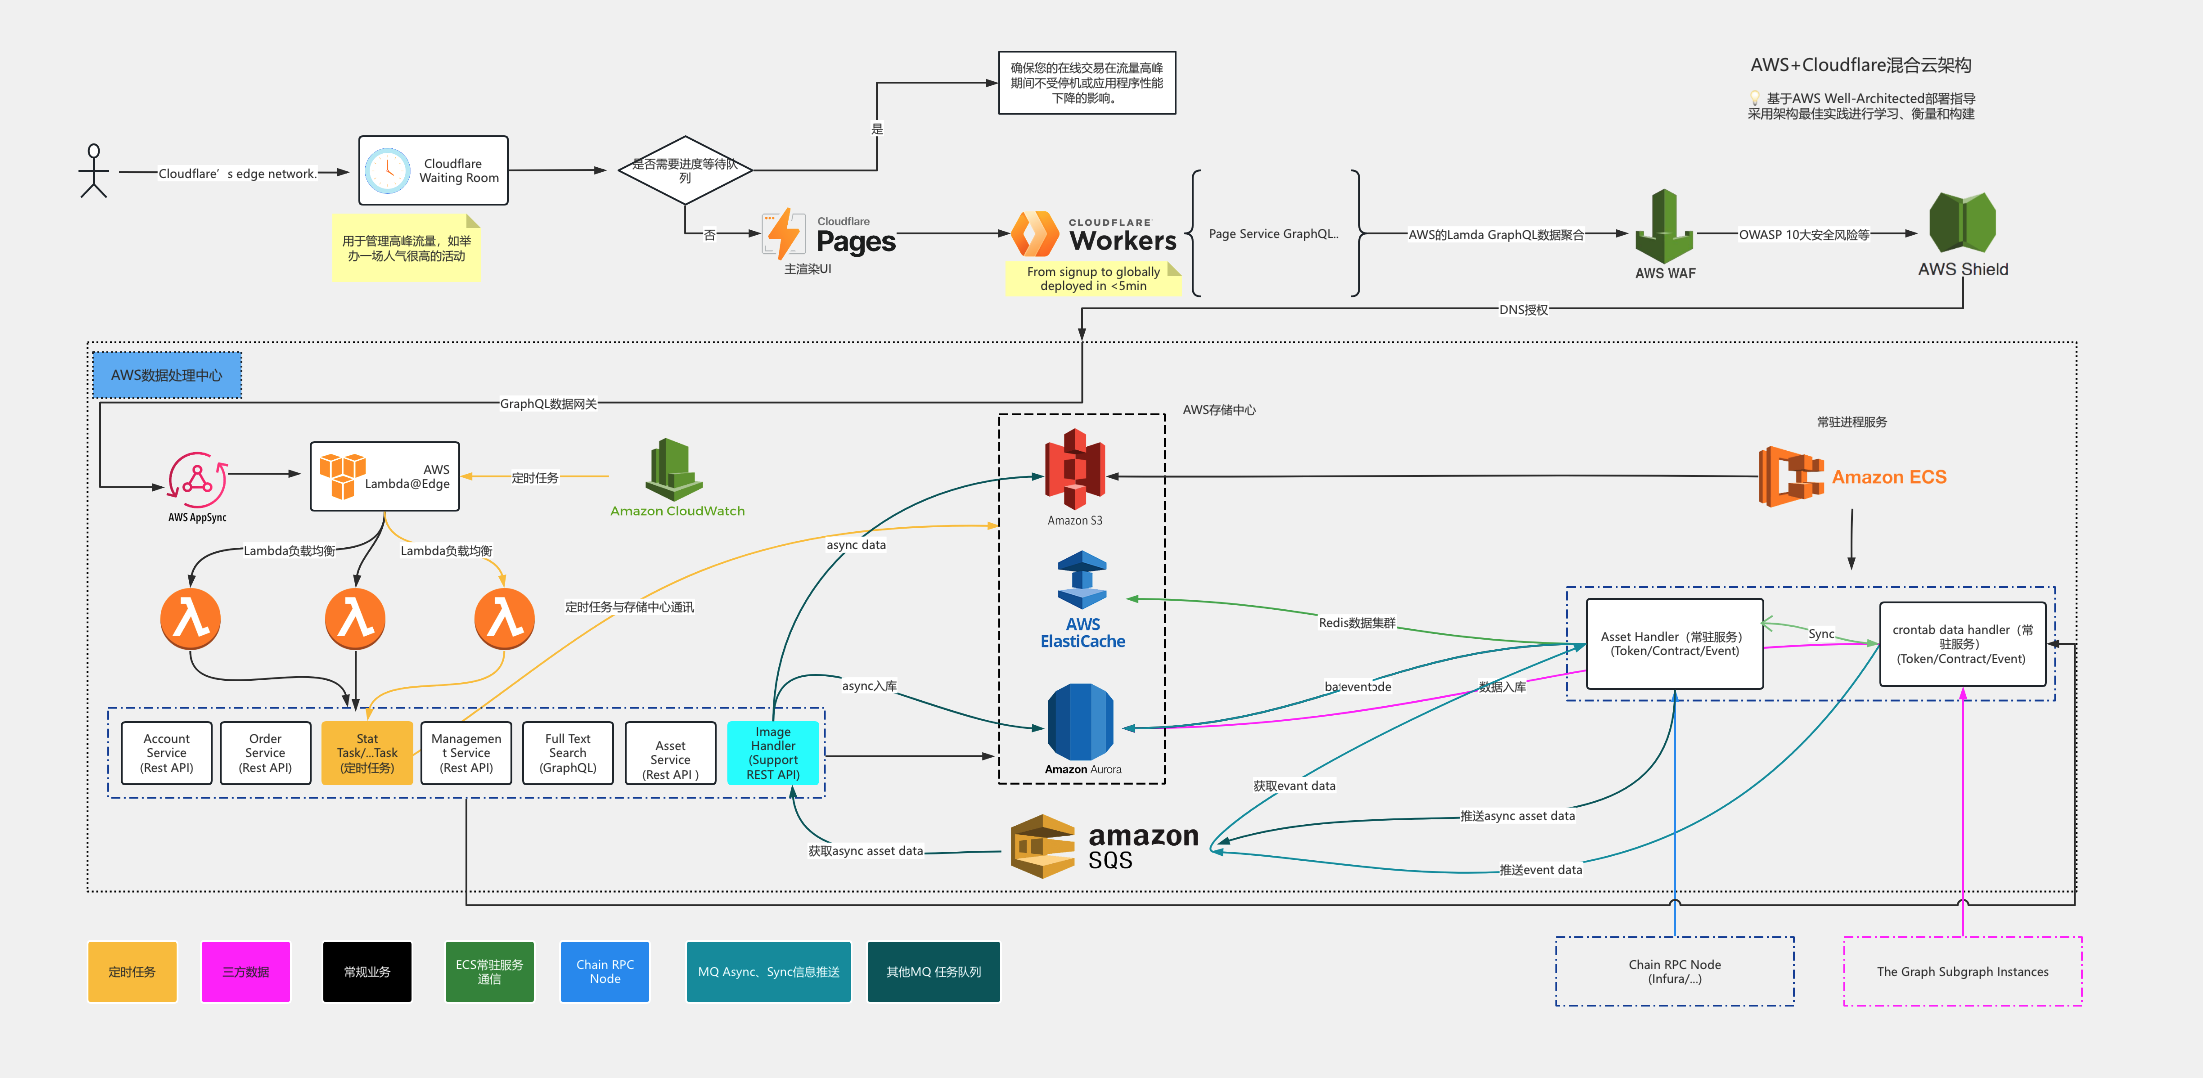Viewport: 2203px width, 1078px height.
Task: Click the blue AWS数据处理中心 label box
Action: [x=167, y=375]
